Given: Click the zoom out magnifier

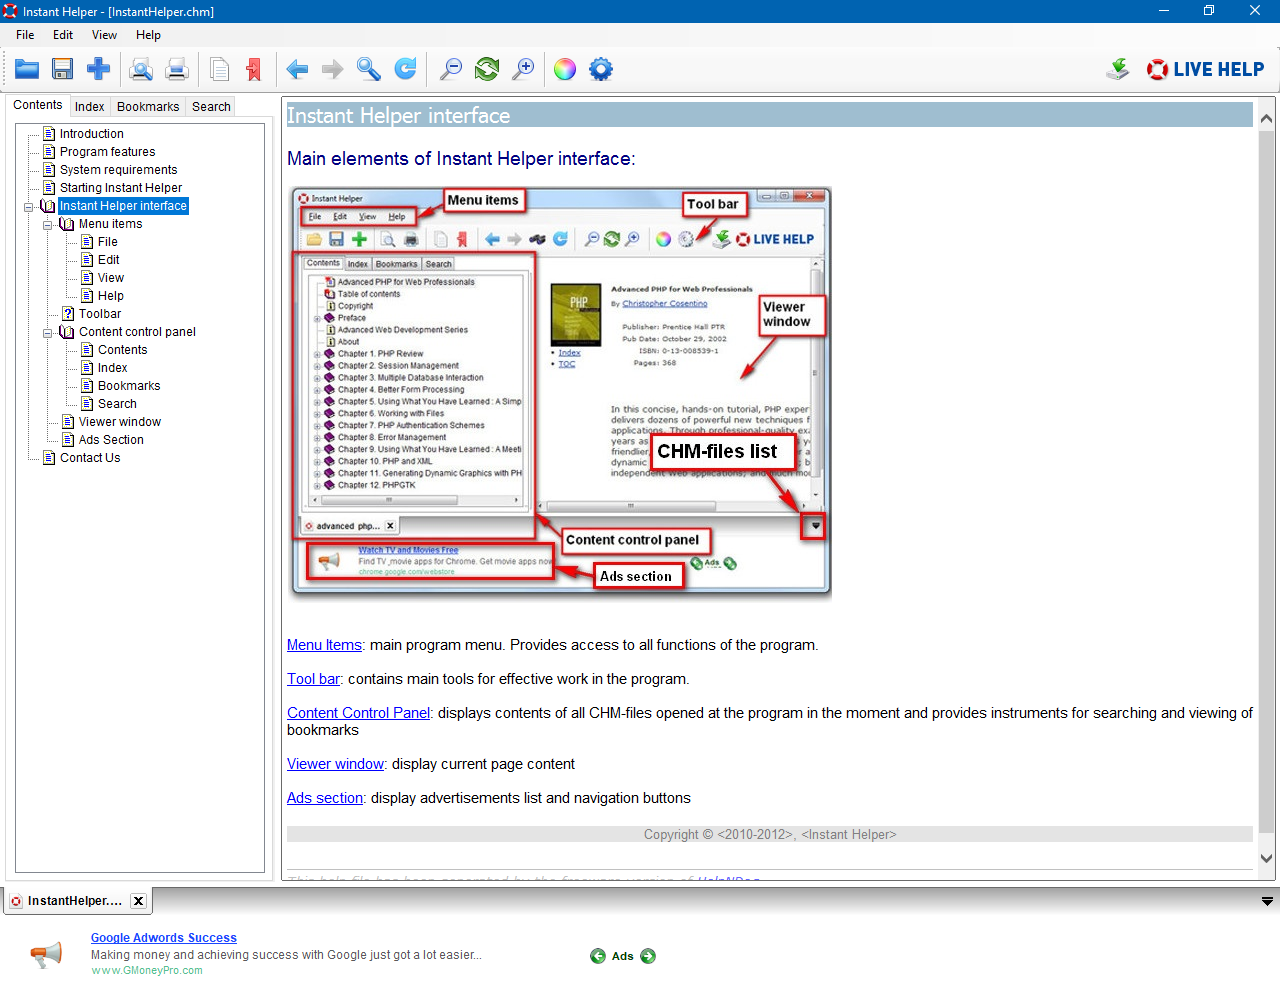Looking at the screenshot, I should pos(451,69).
